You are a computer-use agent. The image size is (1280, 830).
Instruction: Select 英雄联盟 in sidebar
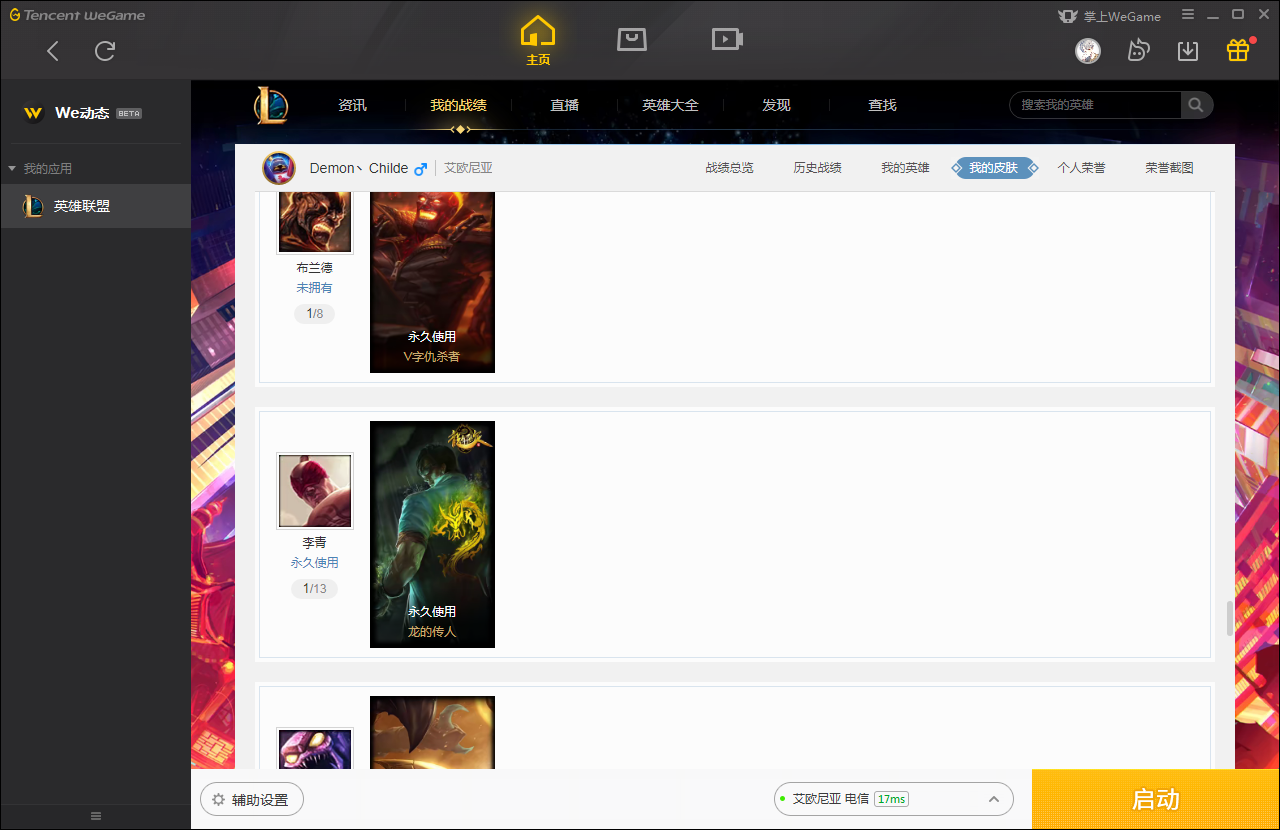point(95,206)
